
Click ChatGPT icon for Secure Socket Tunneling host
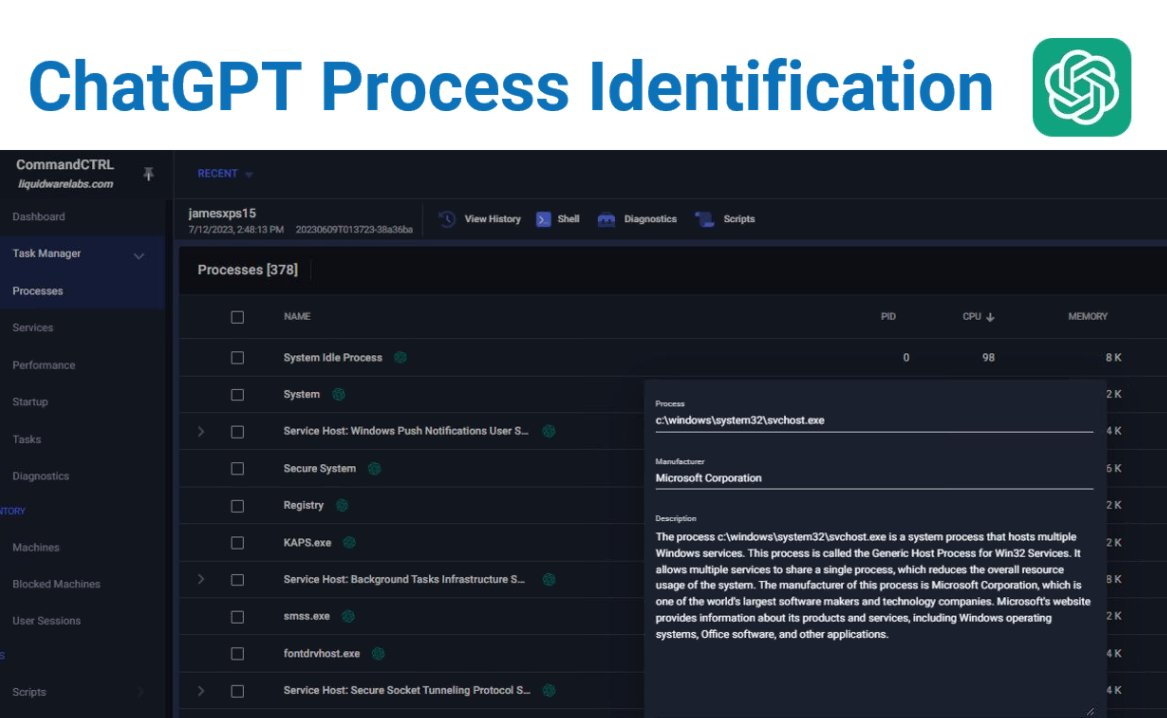pos(549,690)
